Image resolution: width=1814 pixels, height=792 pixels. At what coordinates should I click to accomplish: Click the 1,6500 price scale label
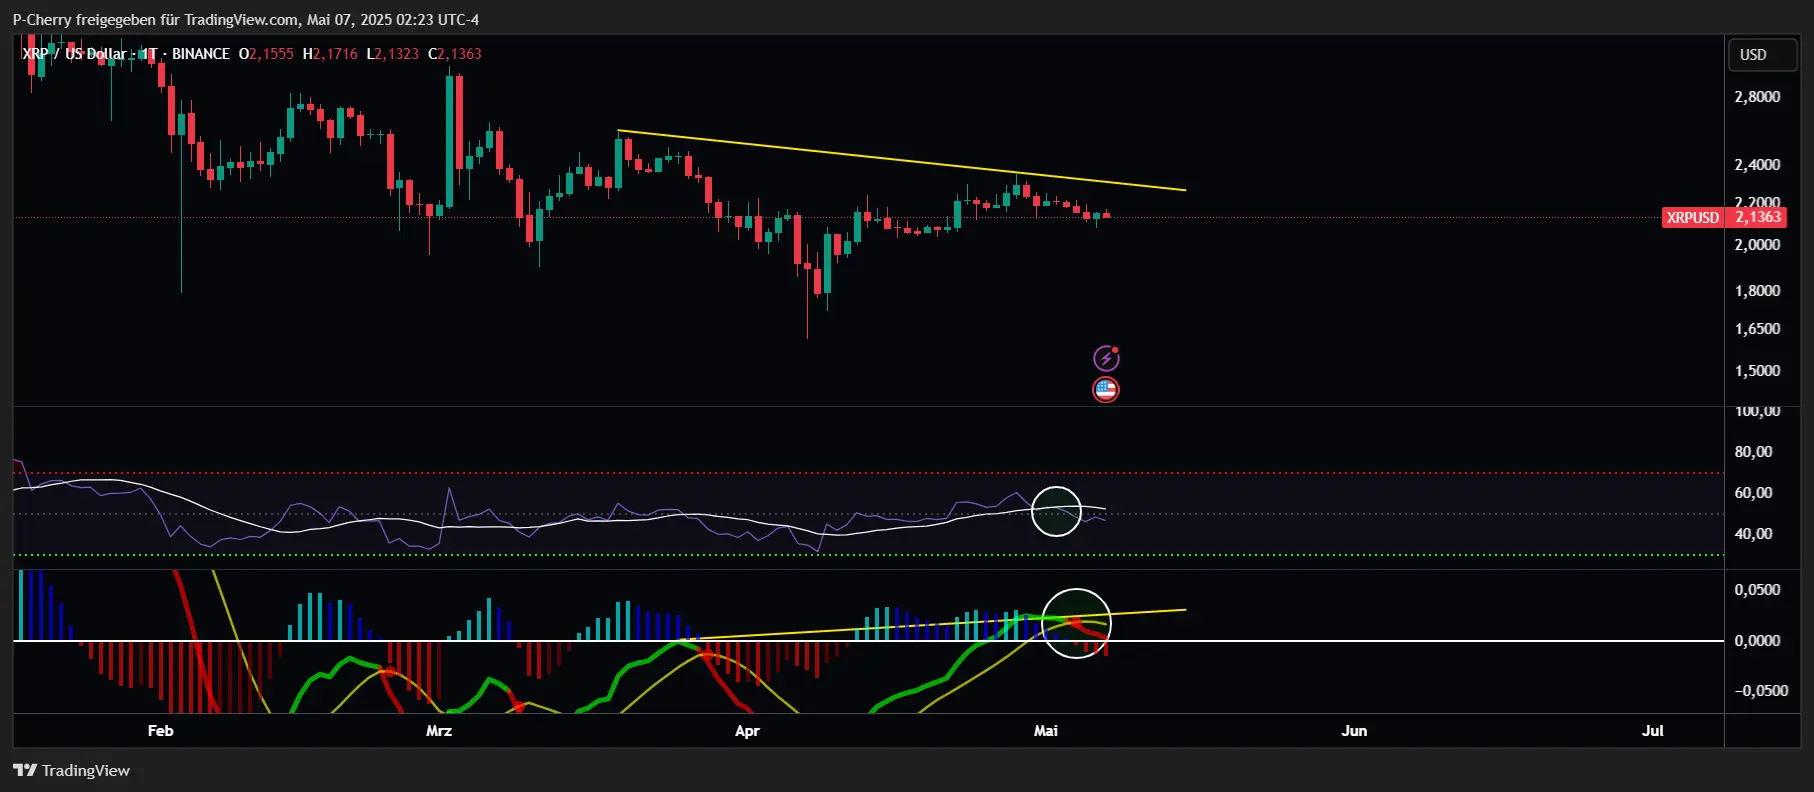click(x=1757, y=329)
